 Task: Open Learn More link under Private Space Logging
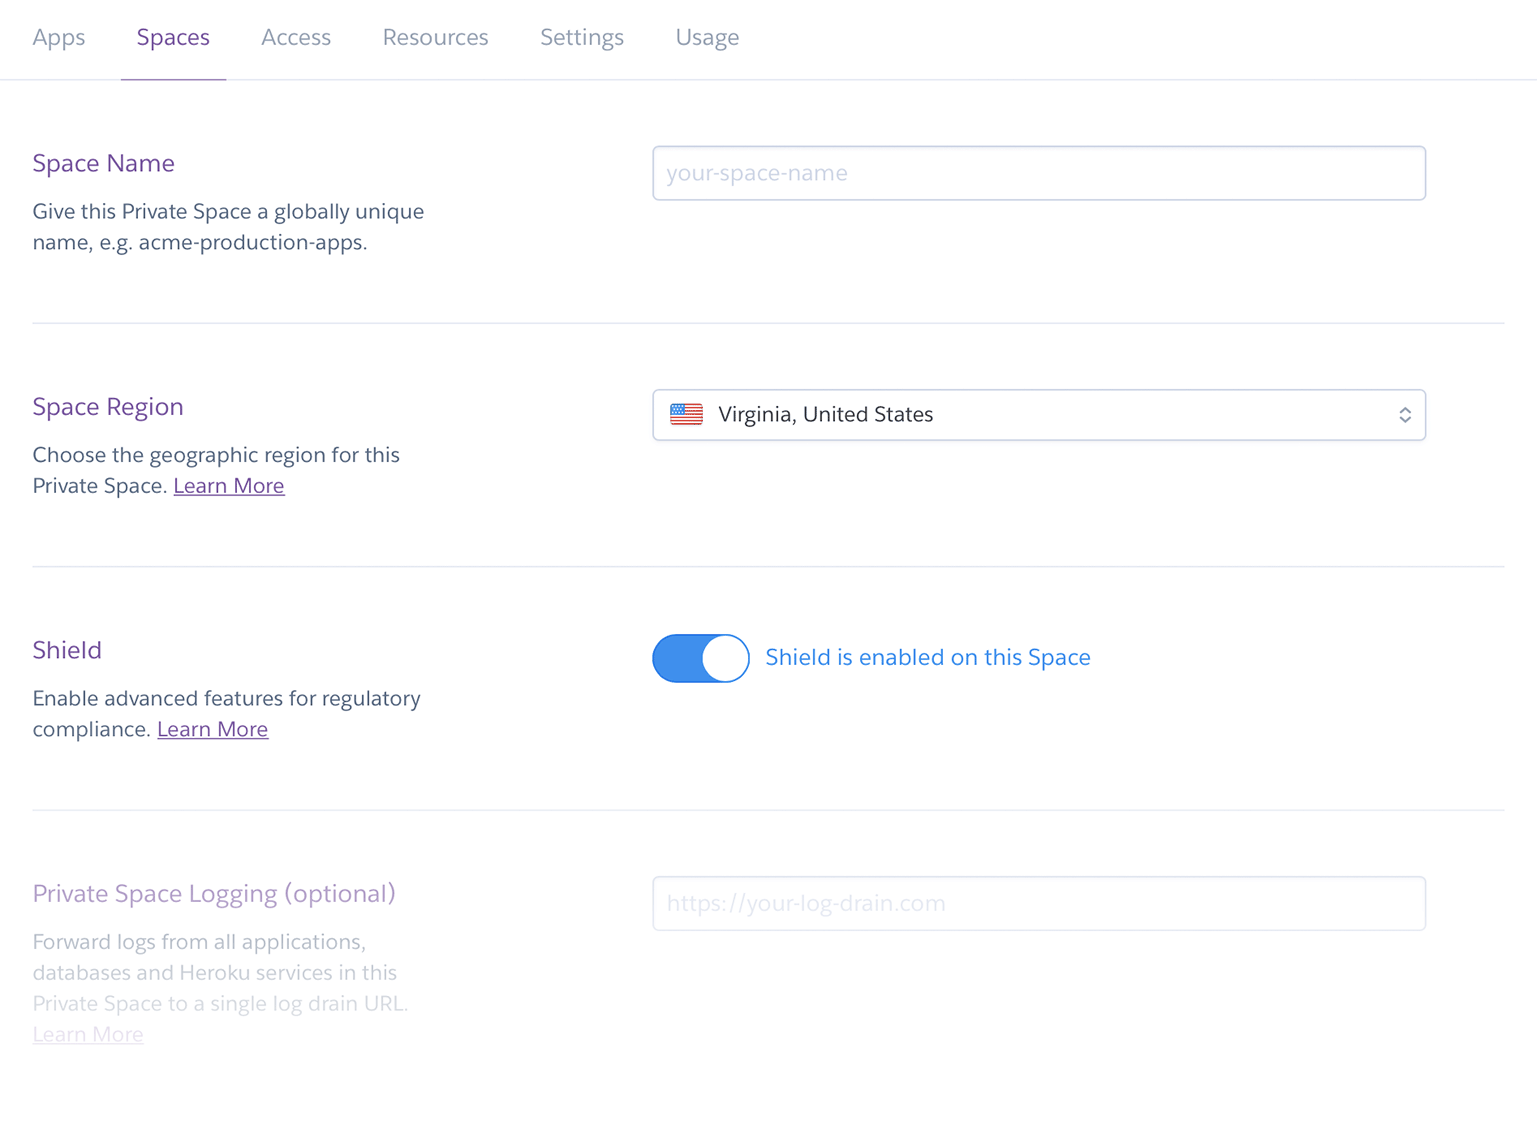(88, 1034)
